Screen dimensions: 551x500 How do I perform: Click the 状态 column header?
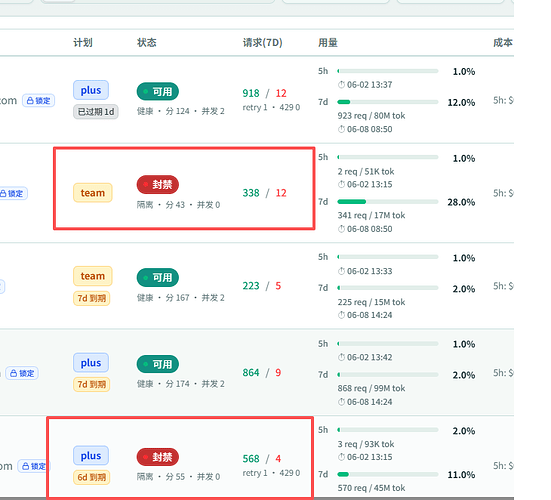[x=147, y=43]
